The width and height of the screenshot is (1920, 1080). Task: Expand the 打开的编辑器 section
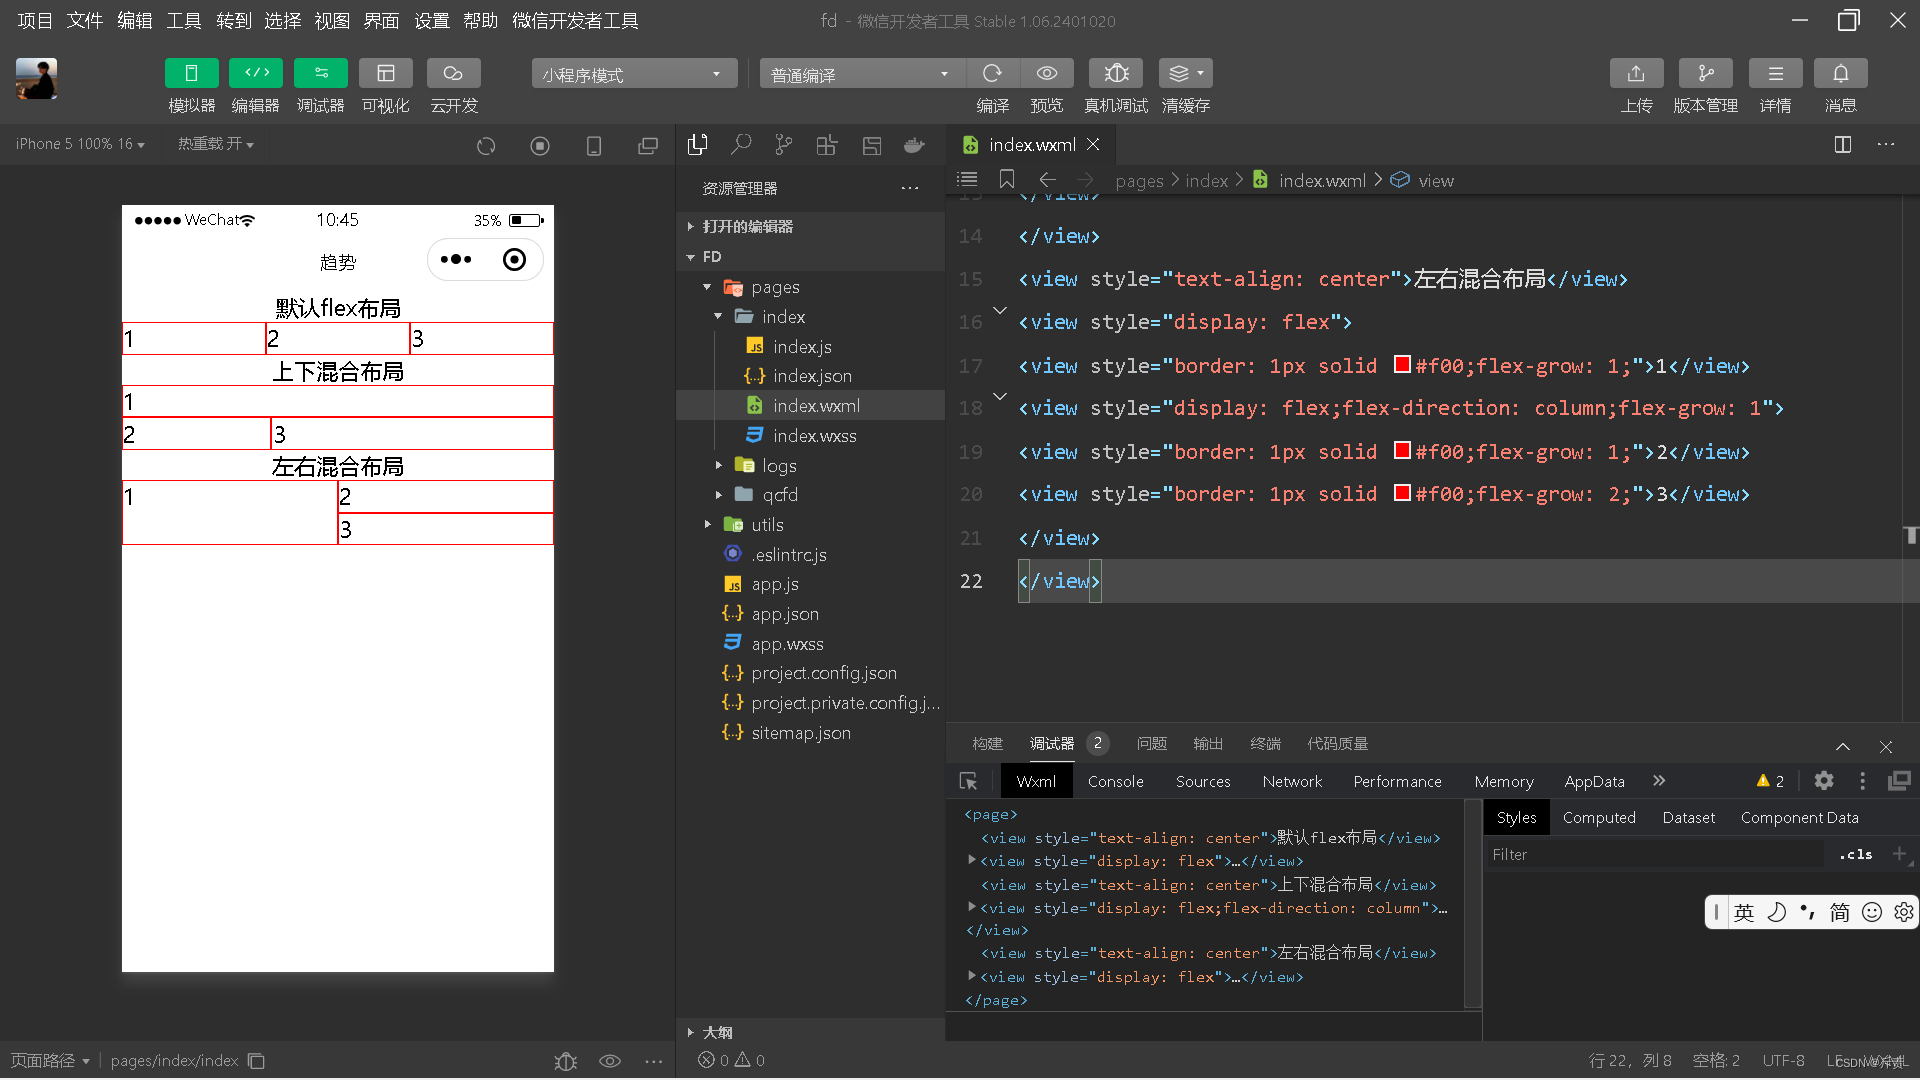click(x=810, y=227)
